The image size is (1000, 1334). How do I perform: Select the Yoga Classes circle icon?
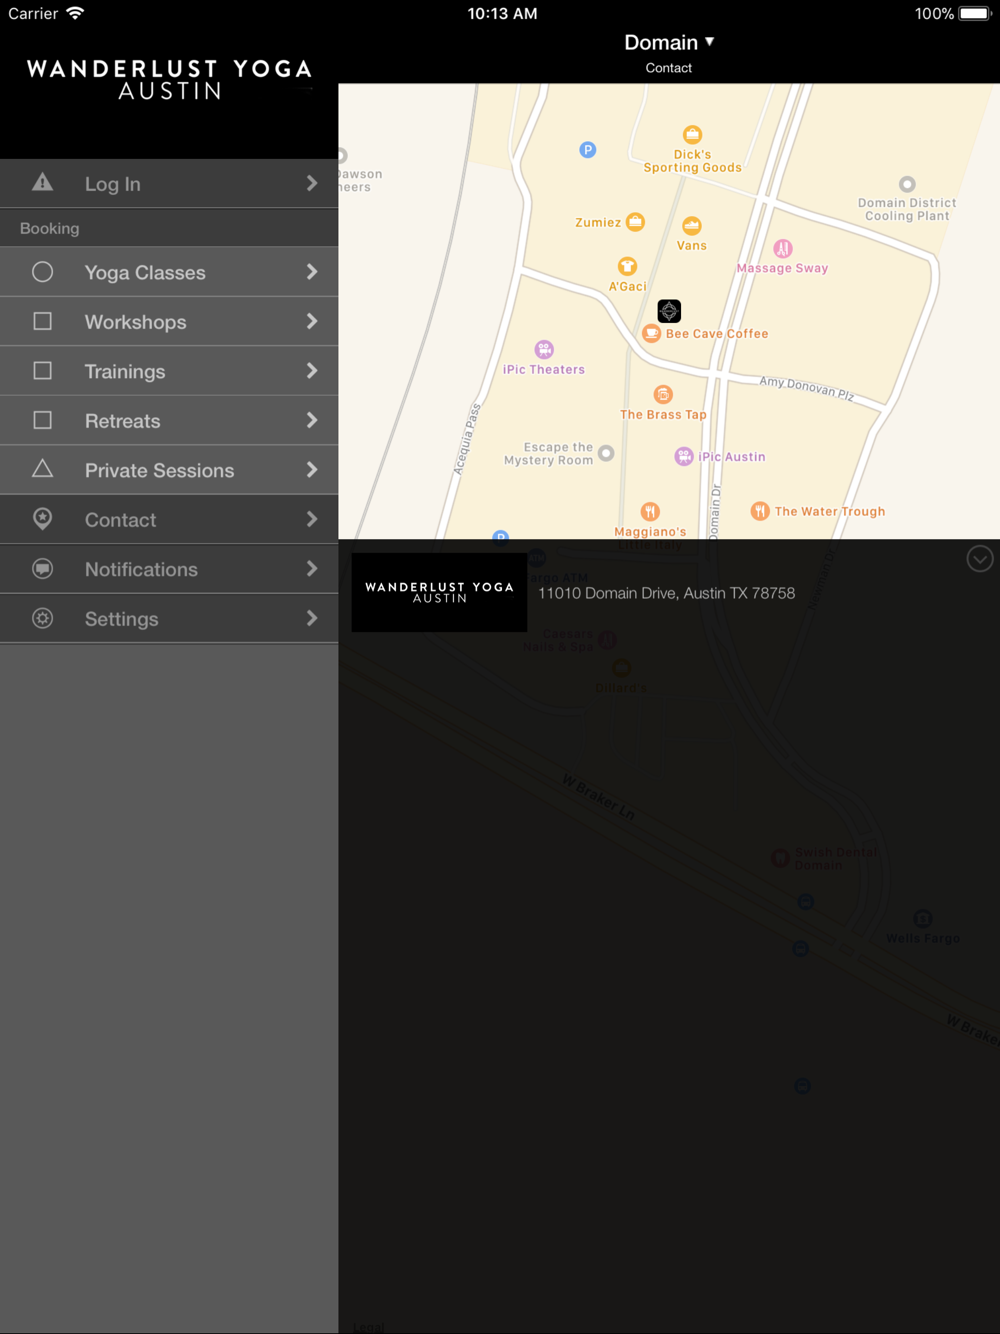[42, 272]
